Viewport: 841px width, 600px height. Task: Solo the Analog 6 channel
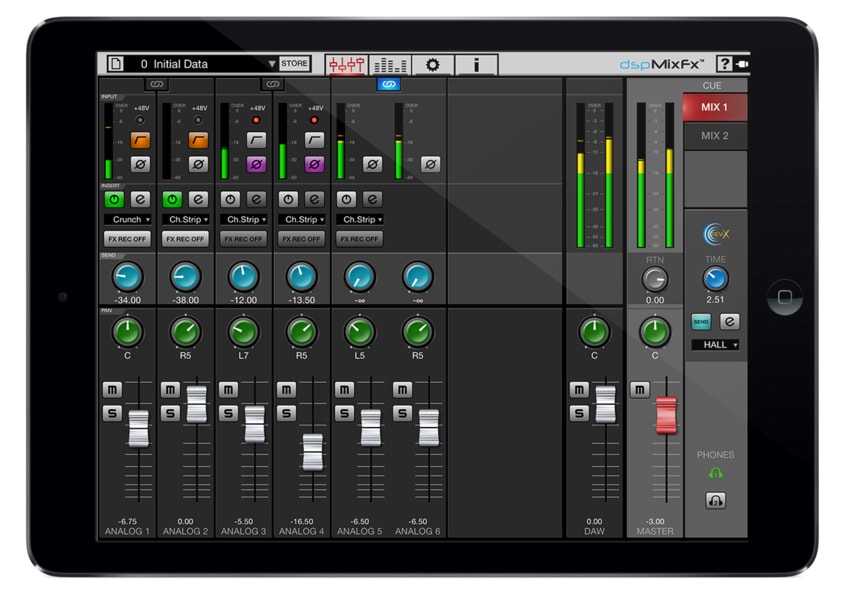[x=402, y=413]
